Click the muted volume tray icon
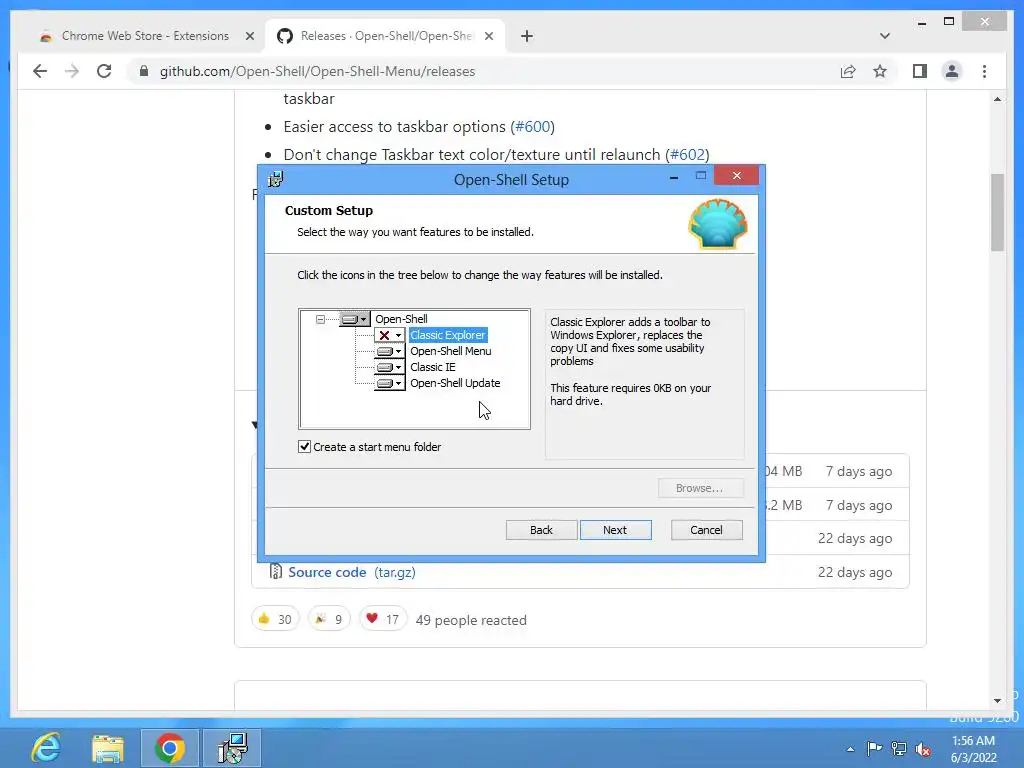Screen dimensions: 1024x768 click(923, 749)
